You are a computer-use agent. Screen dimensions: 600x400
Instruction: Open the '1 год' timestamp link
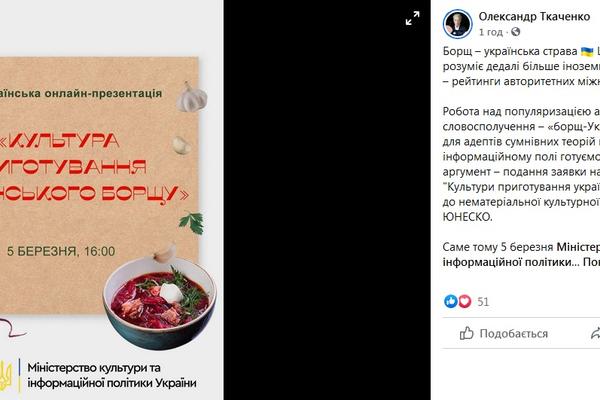click(491, 32)
